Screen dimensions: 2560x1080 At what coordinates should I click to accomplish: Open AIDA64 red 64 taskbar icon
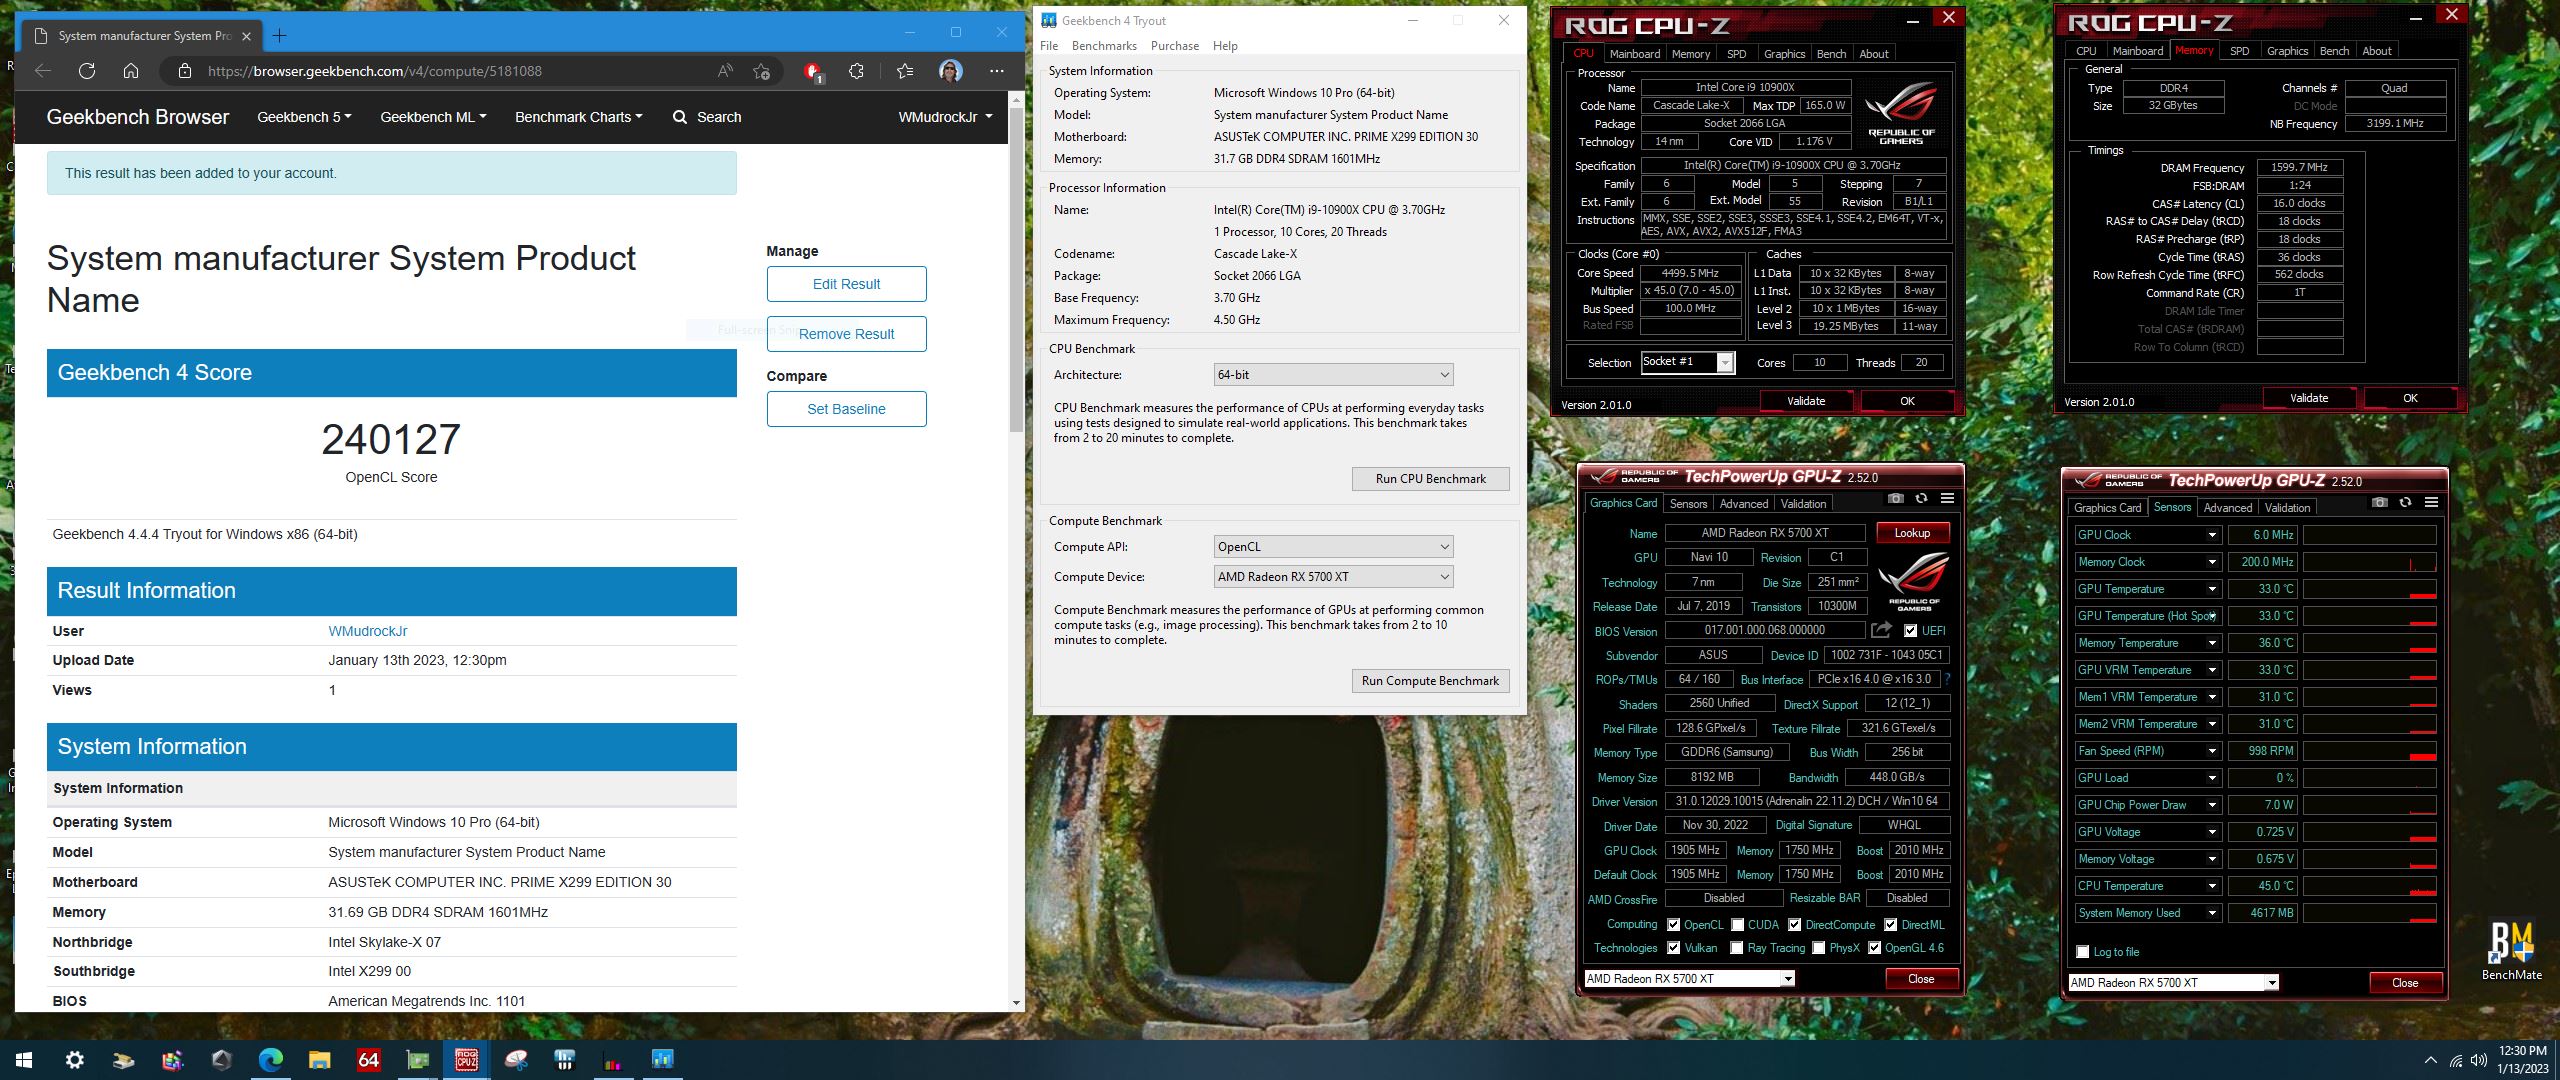tap(368, 1060)
